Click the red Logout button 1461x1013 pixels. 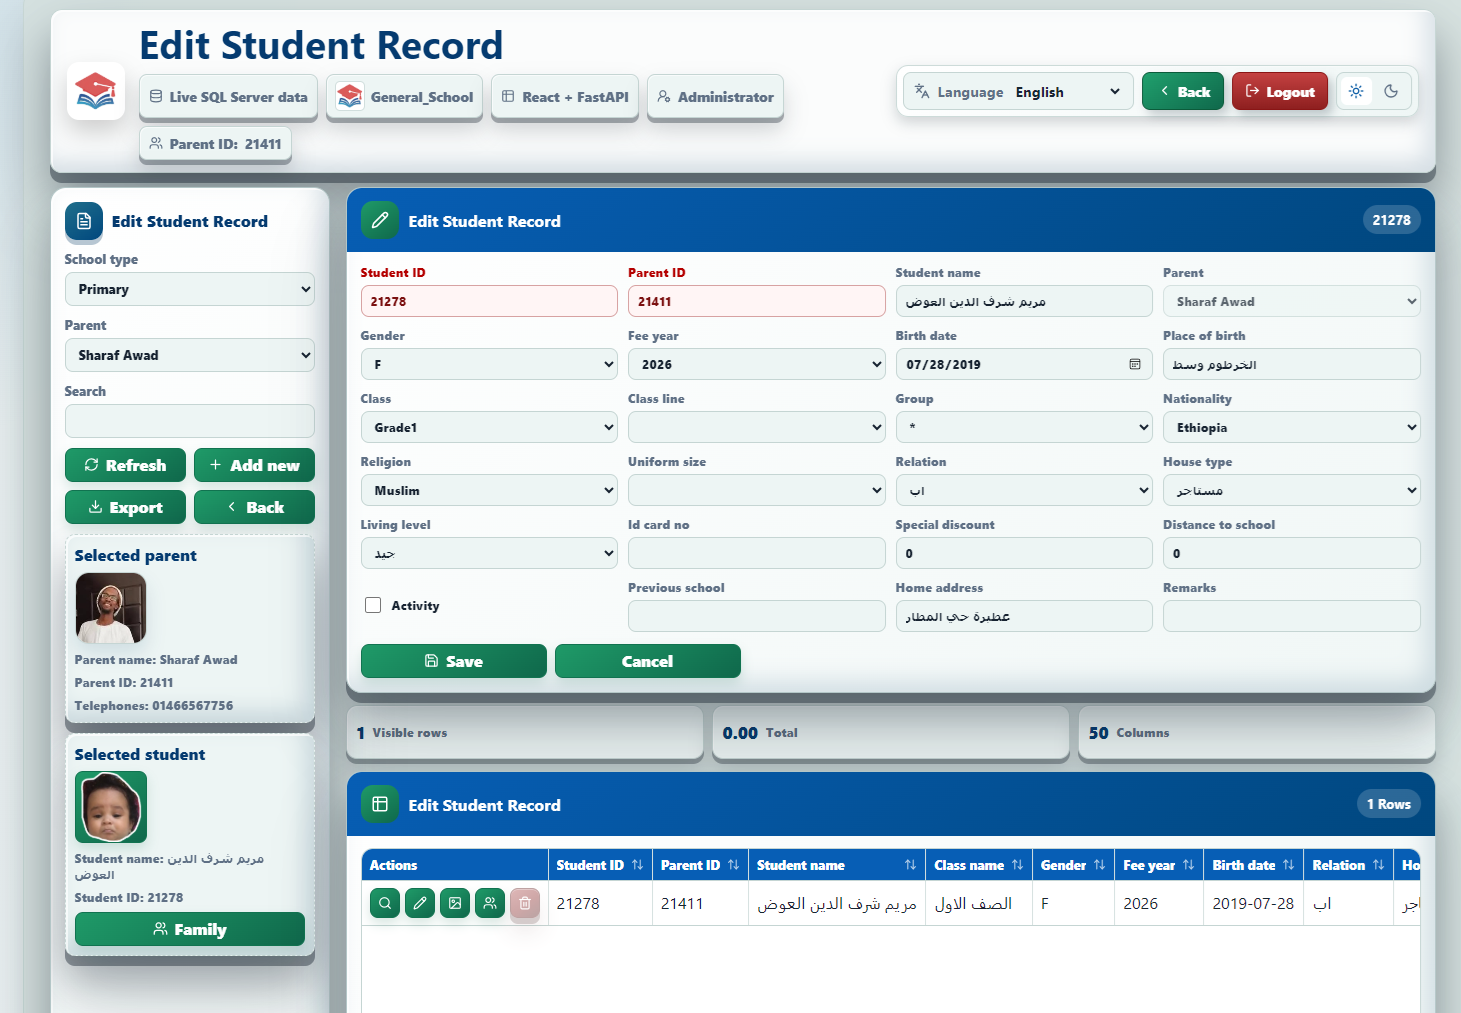1280,91
